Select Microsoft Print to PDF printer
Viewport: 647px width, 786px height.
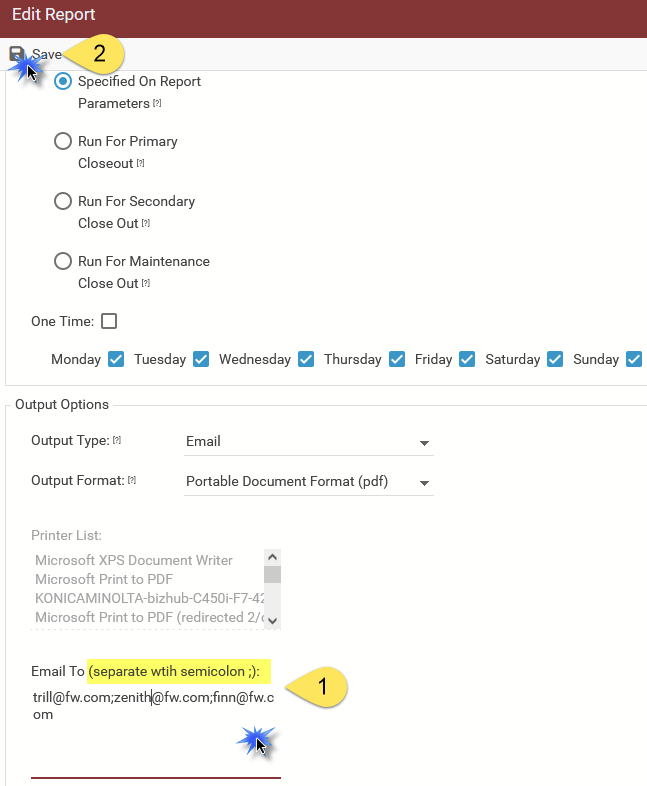[104, 579]
